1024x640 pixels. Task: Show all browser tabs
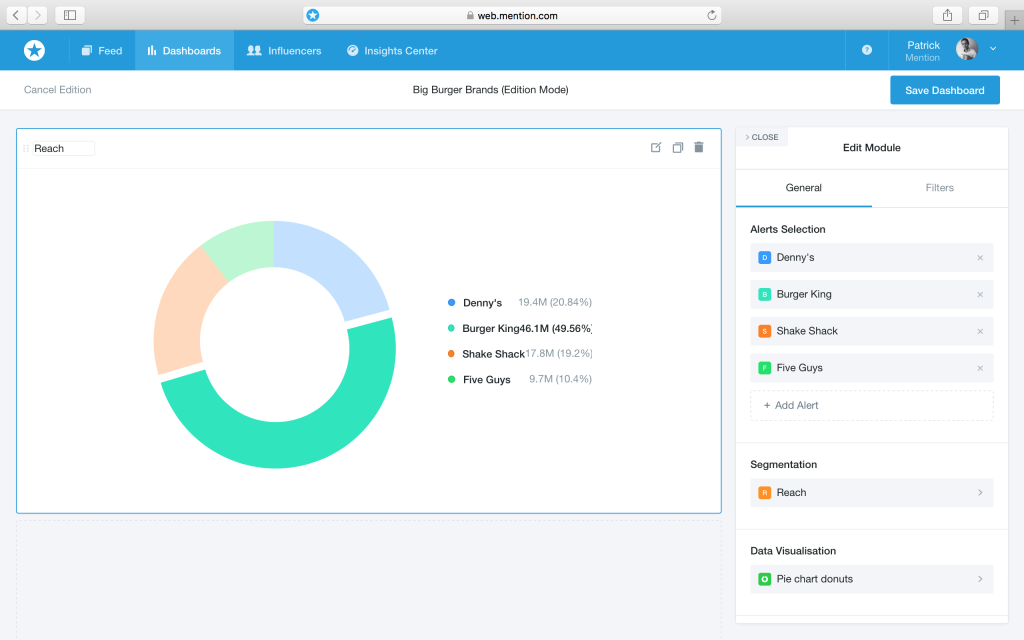(983, 15)
